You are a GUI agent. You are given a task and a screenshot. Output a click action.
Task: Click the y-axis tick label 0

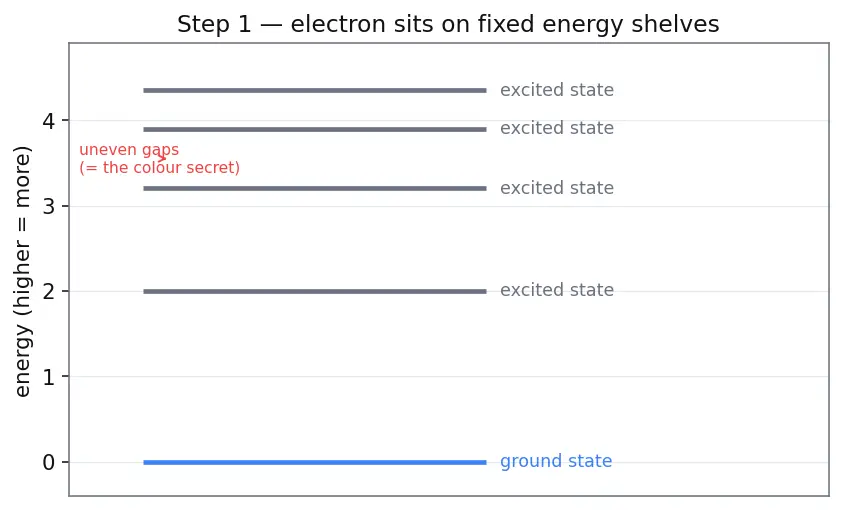click(x=48, y=462)
